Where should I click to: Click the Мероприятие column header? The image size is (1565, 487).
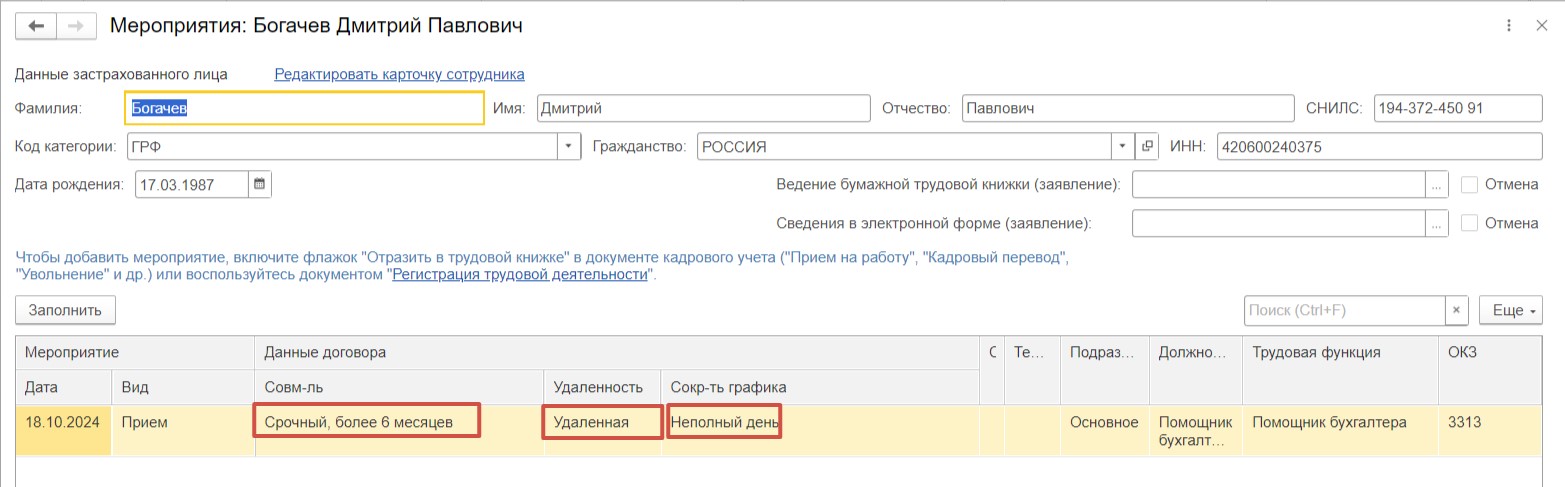coord(135,352)
